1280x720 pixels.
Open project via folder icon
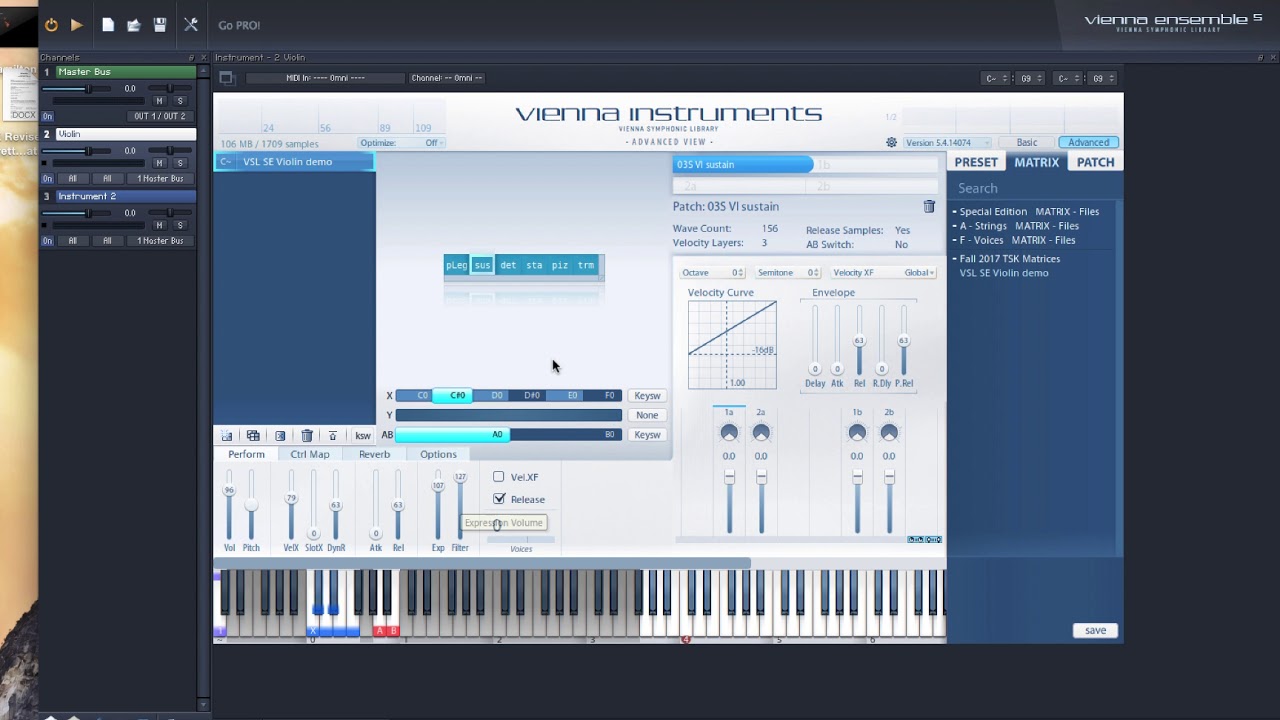click(133, 25)
